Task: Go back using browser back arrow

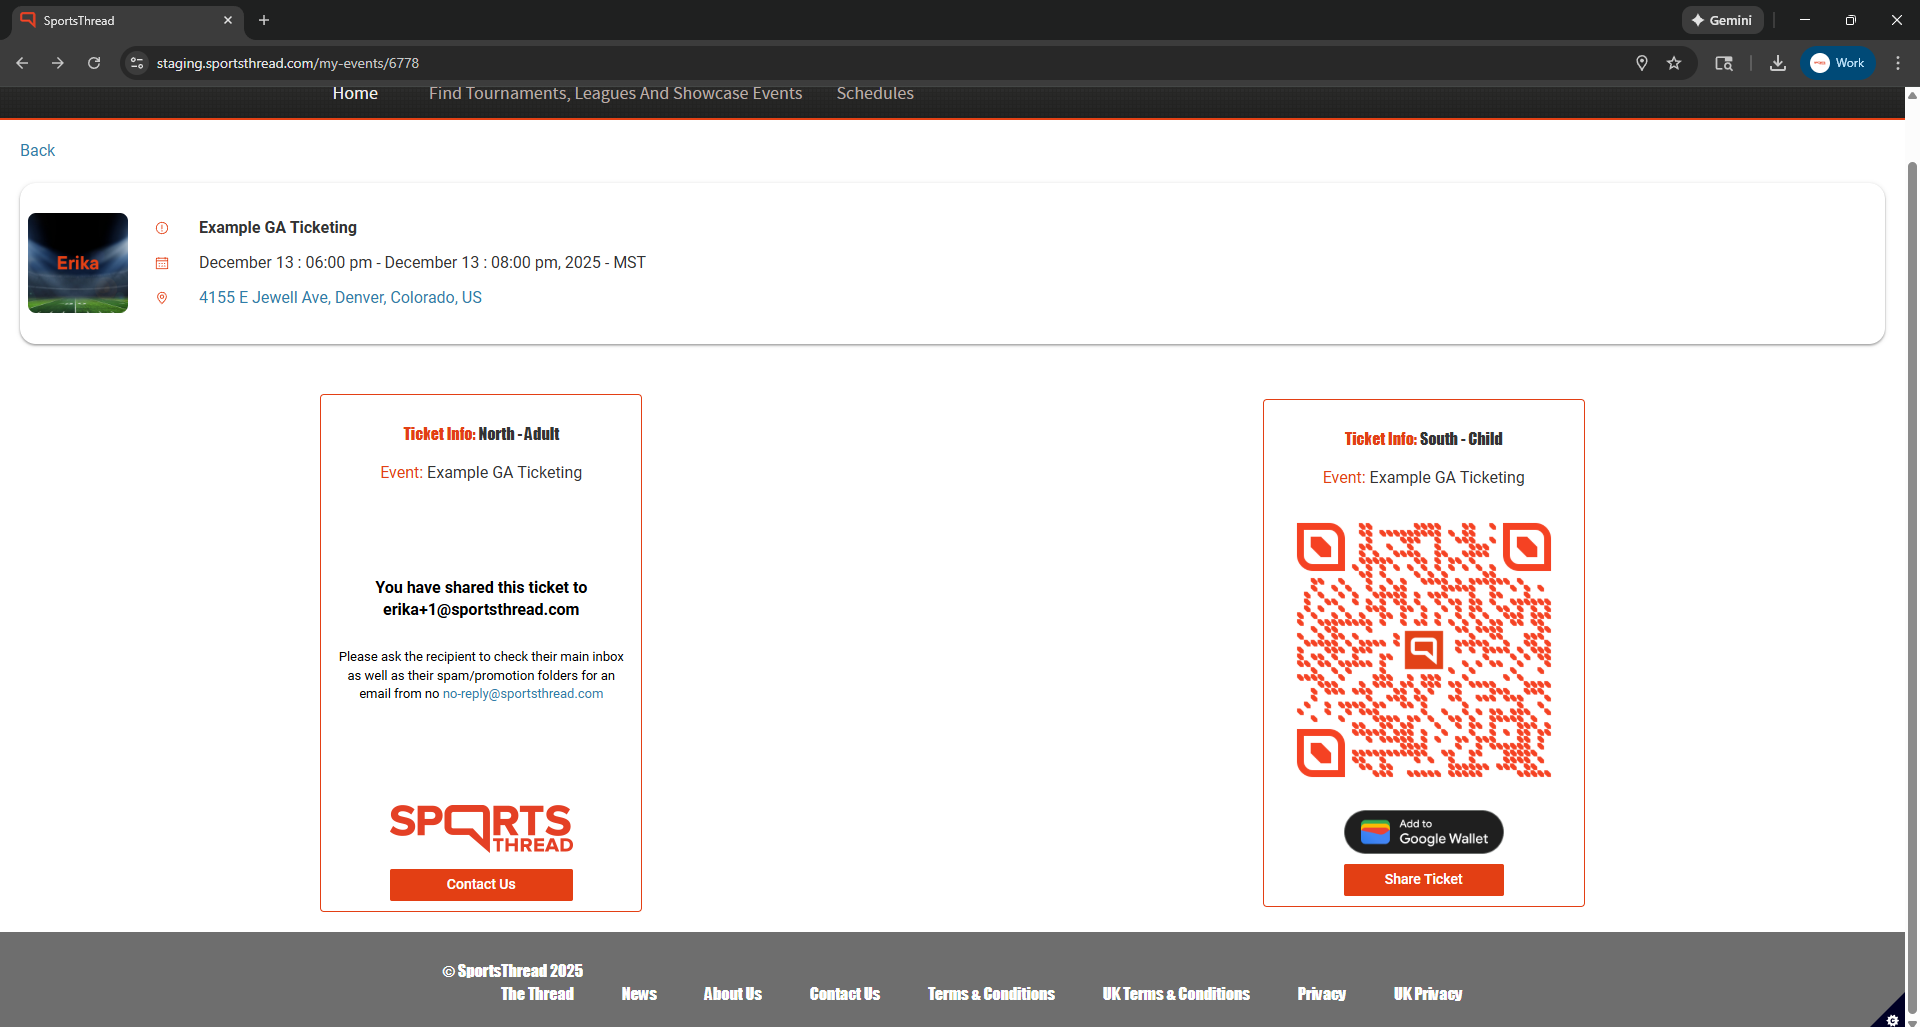Action: point(22,63)
